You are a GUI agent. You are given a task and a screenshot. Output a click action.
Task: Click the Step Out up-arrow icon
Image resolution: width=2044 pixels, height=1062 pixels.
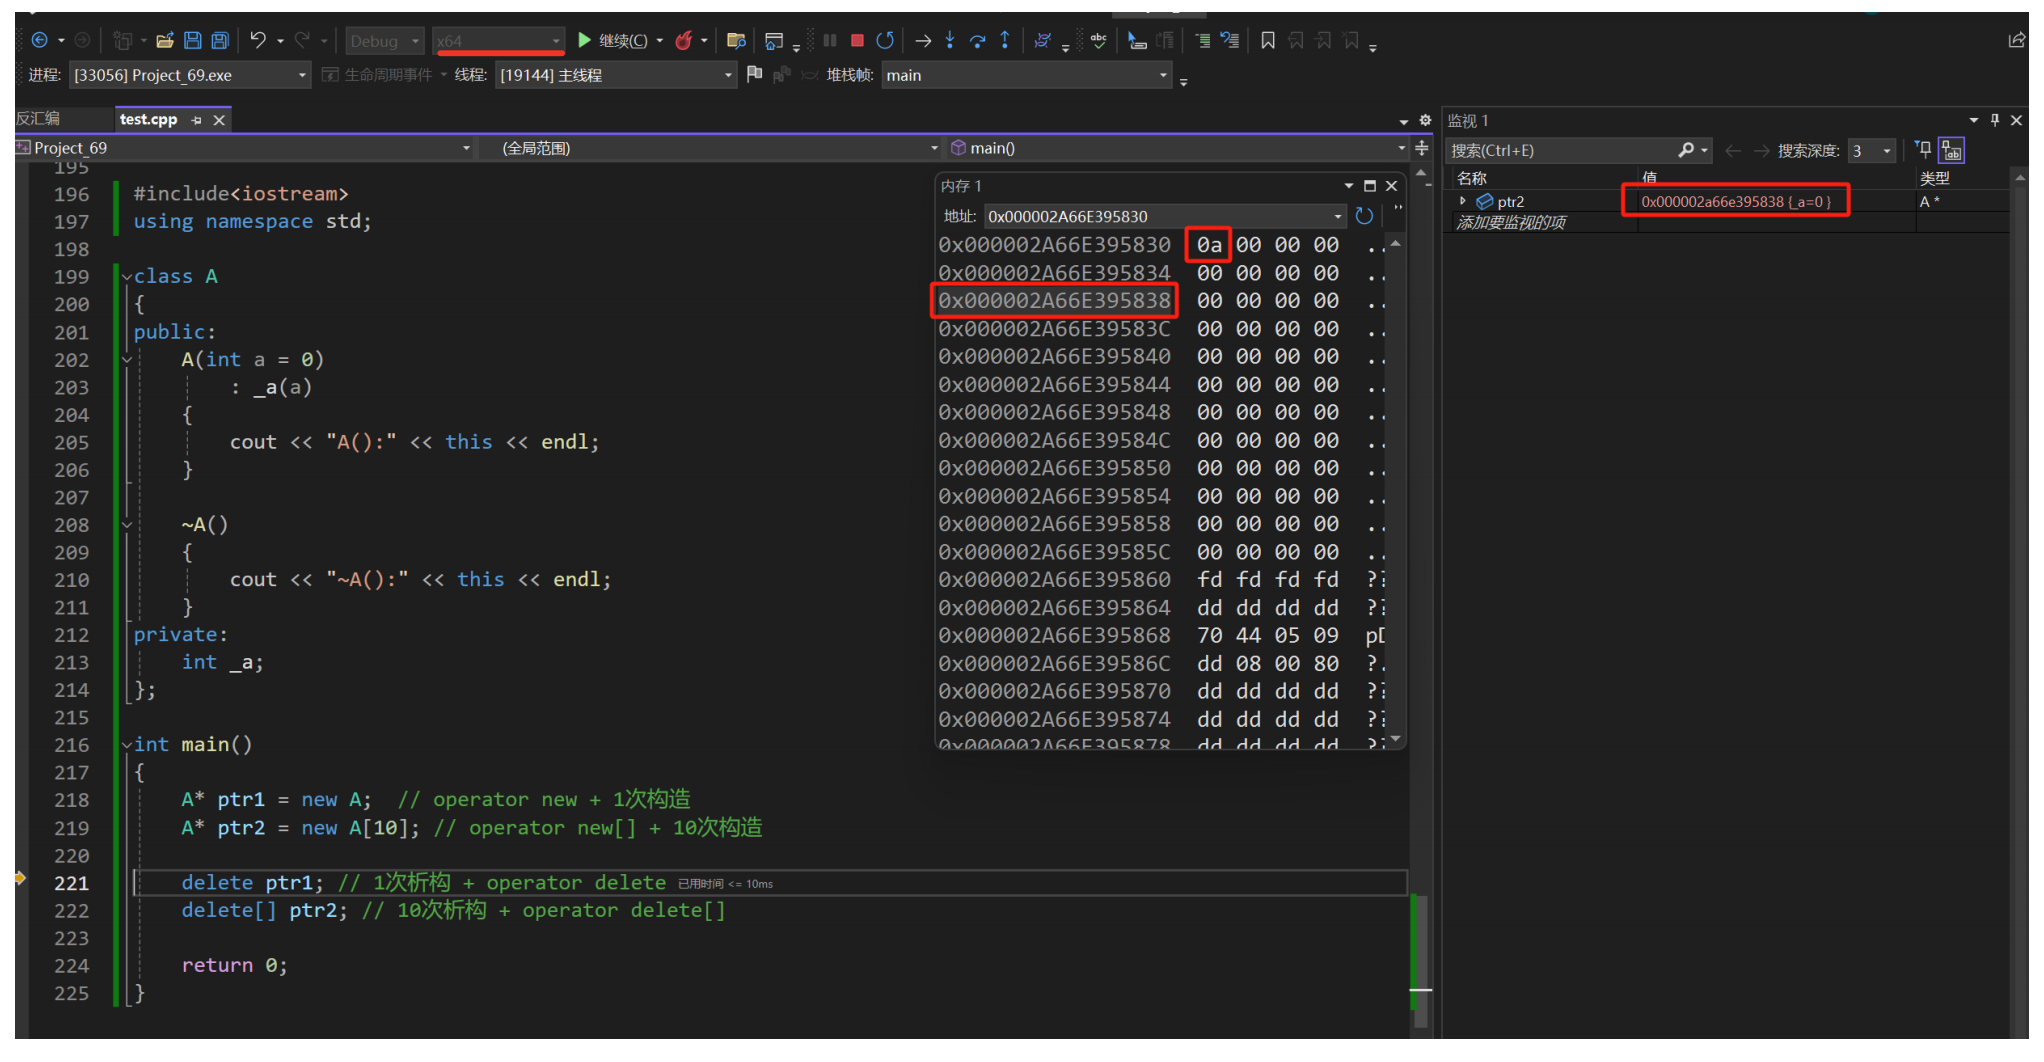coord(1005,39)
